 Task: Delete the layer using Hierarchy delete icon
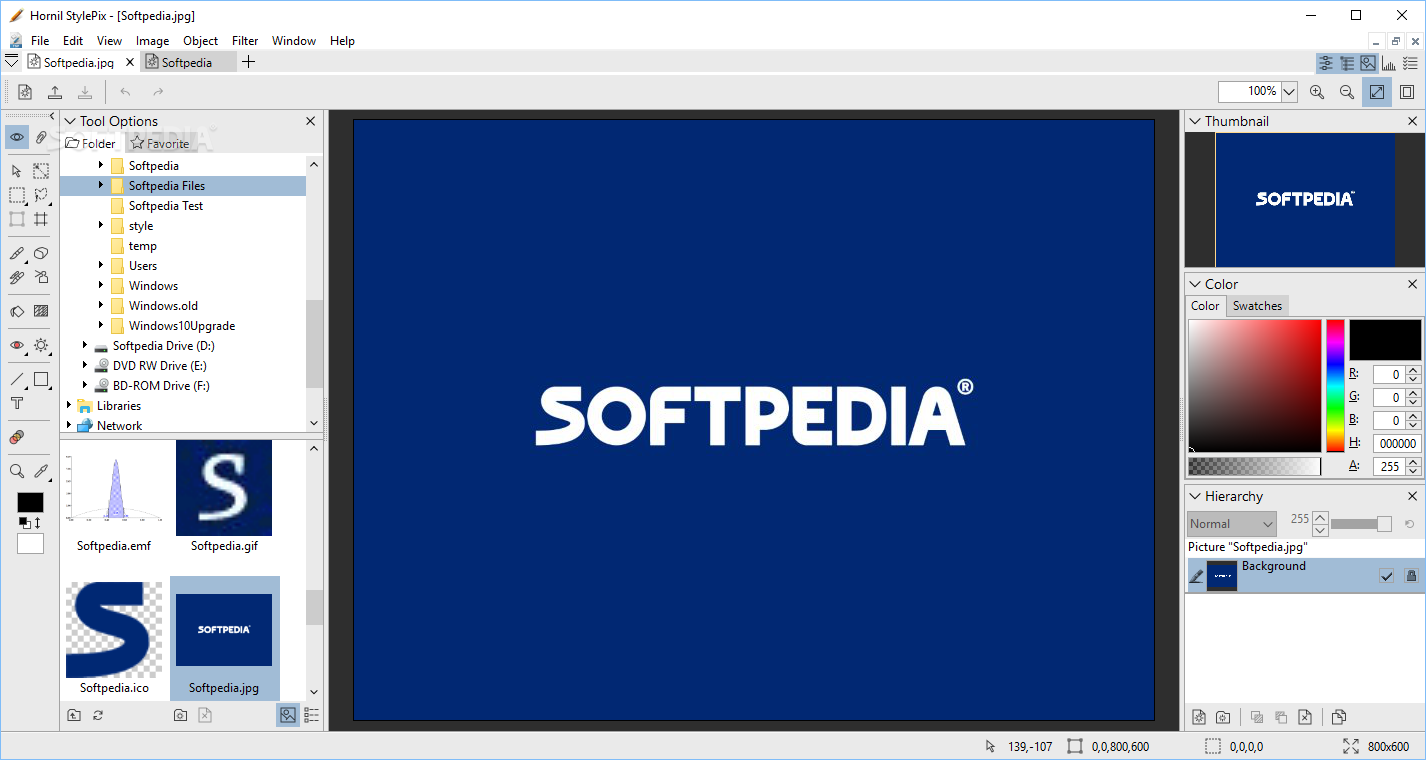(x=1305, y=717)
